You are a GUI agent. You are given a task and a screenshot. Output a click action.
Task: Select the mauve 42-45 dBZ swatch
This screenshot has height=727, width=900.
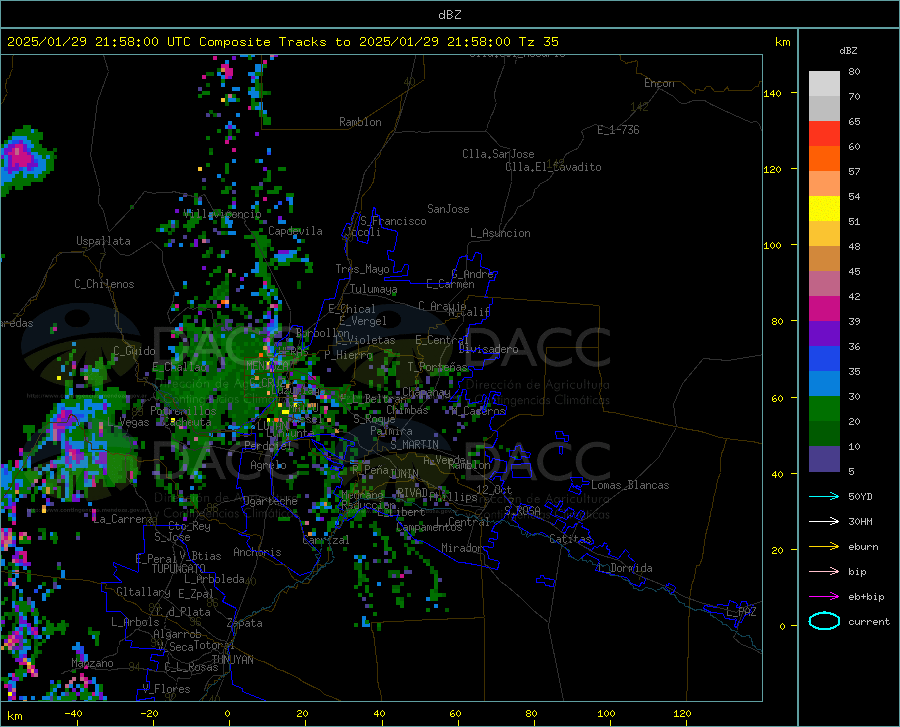click(x=824, y=284)
